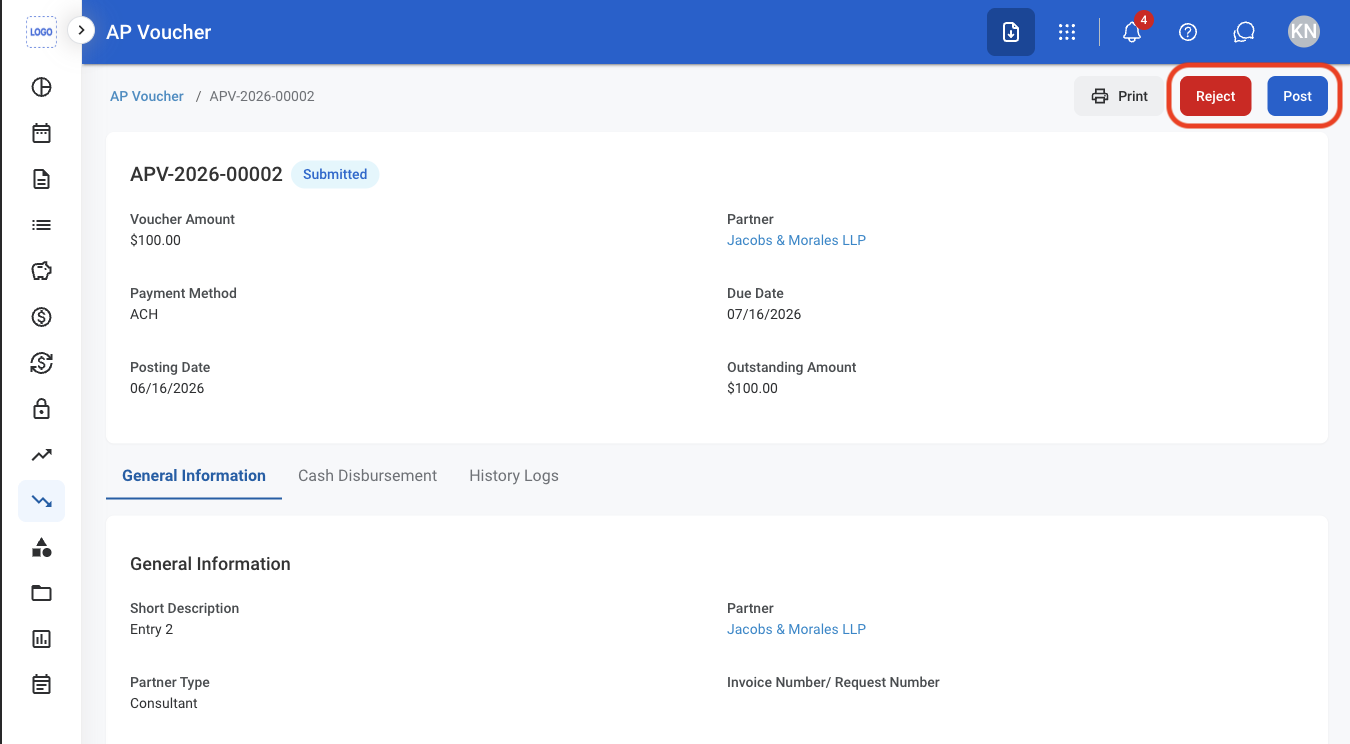Expand the sidebar with the chevron arrow
1350x744 pixels.
81,31
